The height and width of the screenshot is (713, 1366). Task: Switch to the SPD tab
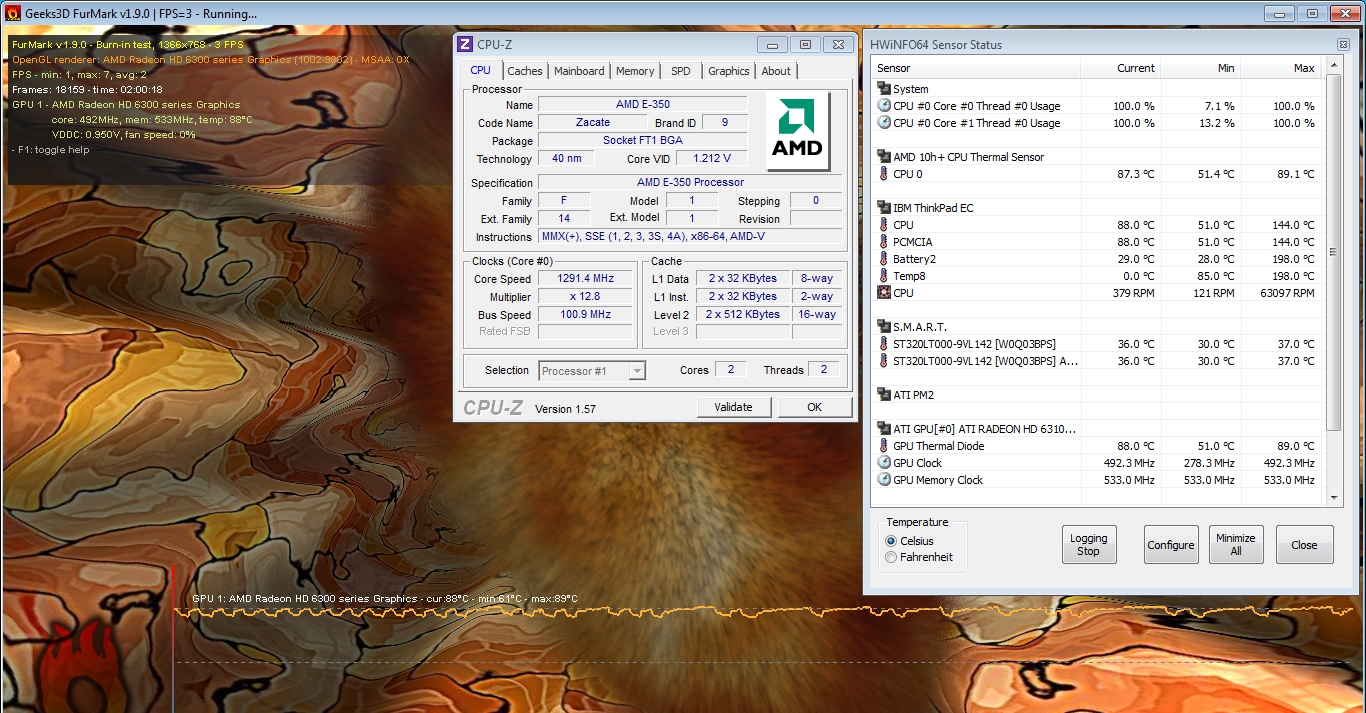(681, 71)
